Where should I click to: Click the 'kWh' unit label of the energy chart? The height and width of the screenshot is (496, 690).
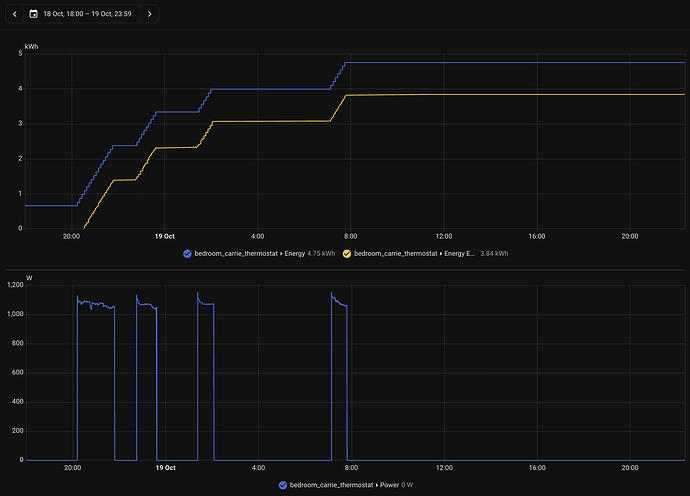tap(31, 47)
